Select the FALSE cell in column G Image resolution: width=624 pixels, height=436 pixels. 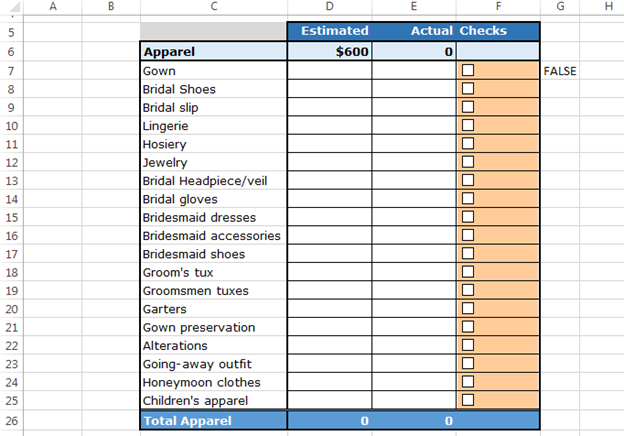point(560,71)
